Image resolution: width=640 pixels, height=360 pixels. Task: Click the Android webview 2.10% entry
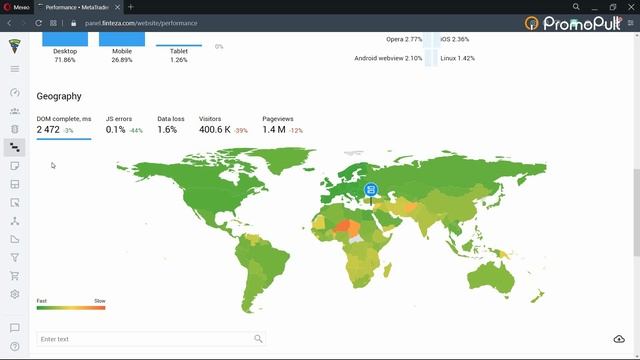[388, 58]
